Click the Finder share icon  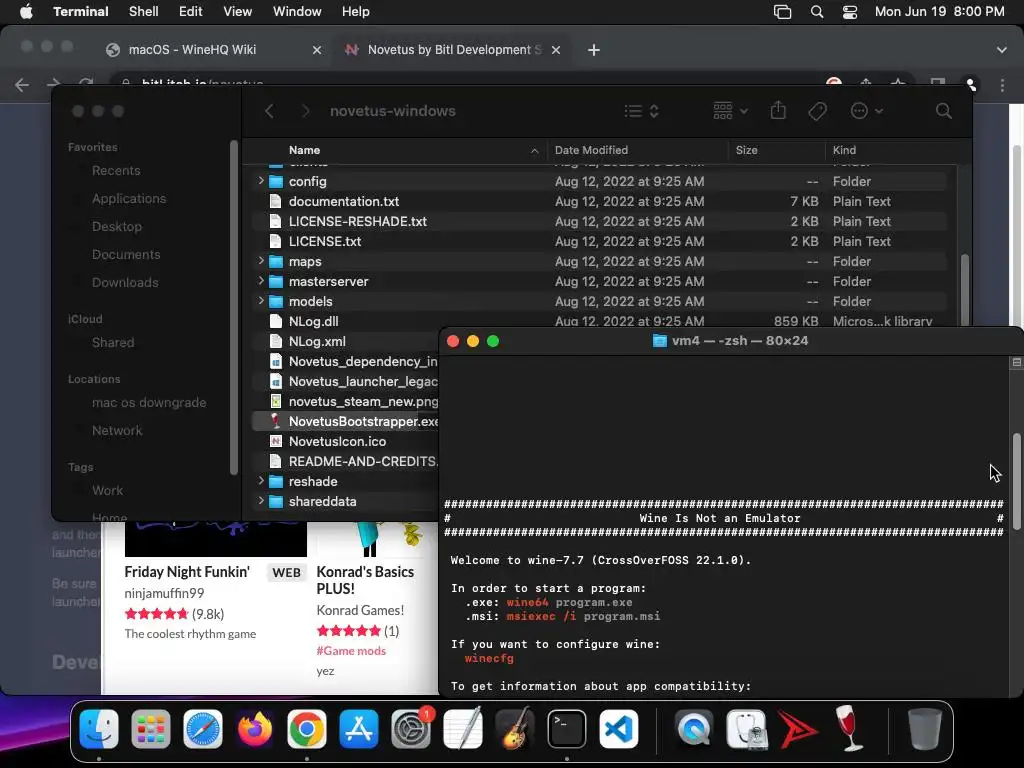coord(778,110)
